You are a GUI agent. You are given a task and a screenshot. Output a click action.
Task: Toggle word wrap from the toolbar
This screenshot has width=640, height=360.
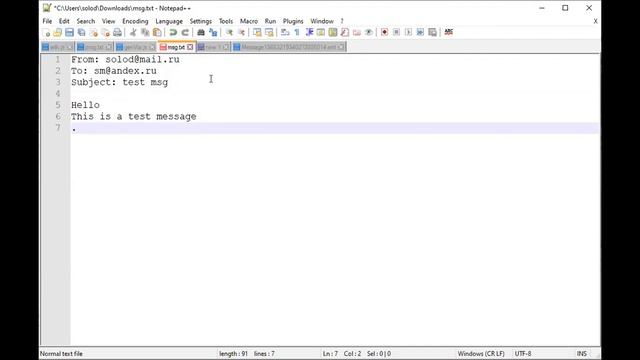tap(285, 33)
